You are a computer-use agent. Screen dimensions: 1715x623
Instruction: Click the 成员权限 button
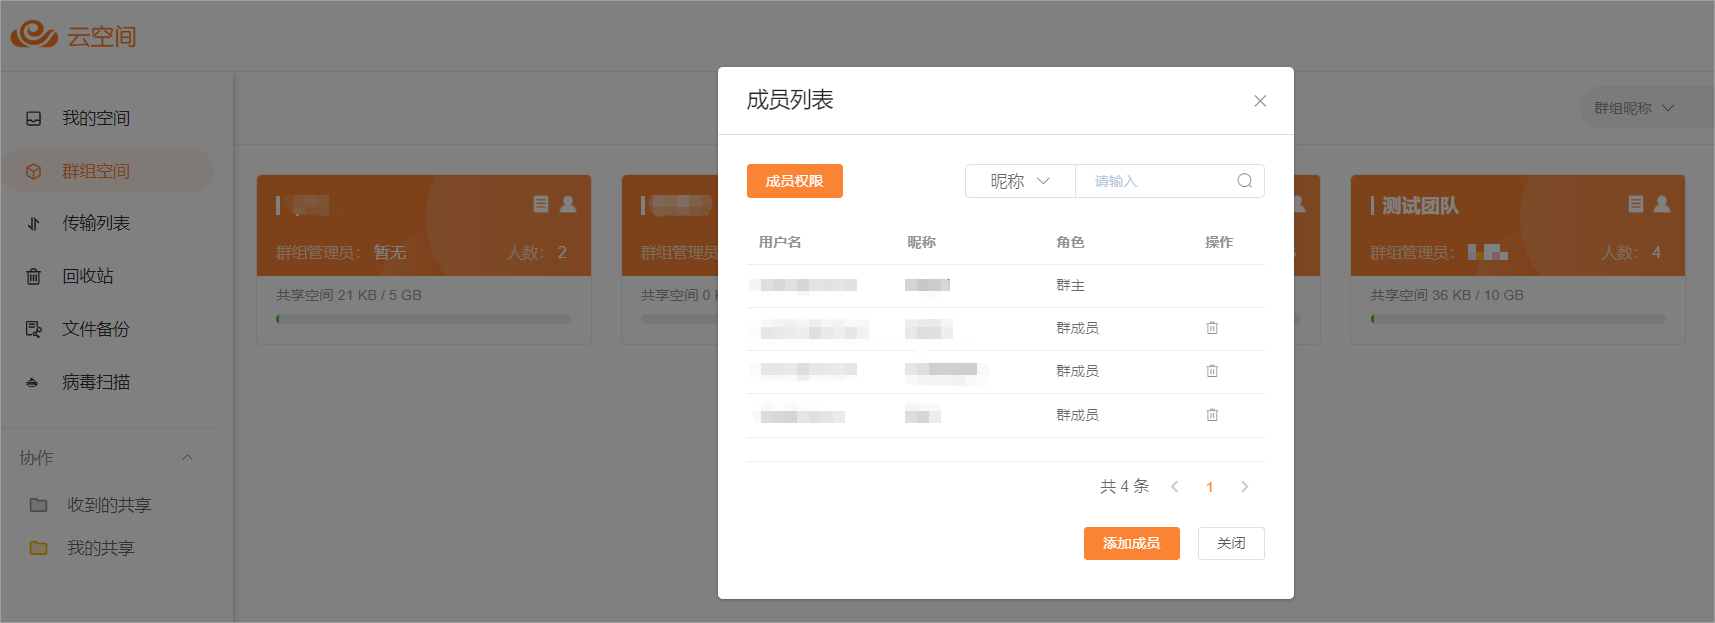794,181
